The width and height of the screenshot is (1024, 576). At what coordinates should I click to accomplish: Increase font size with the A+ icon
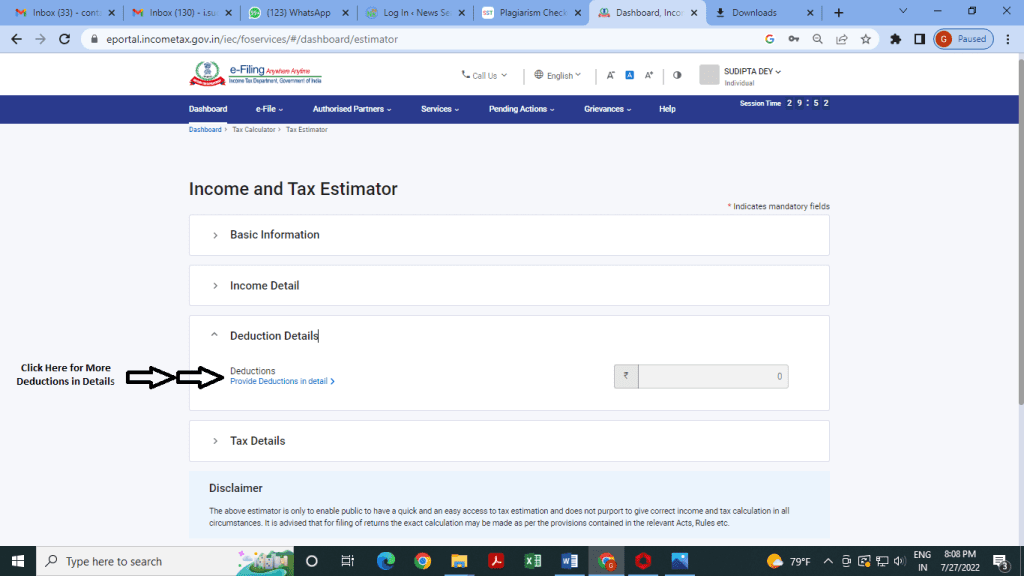pos(648,75)
